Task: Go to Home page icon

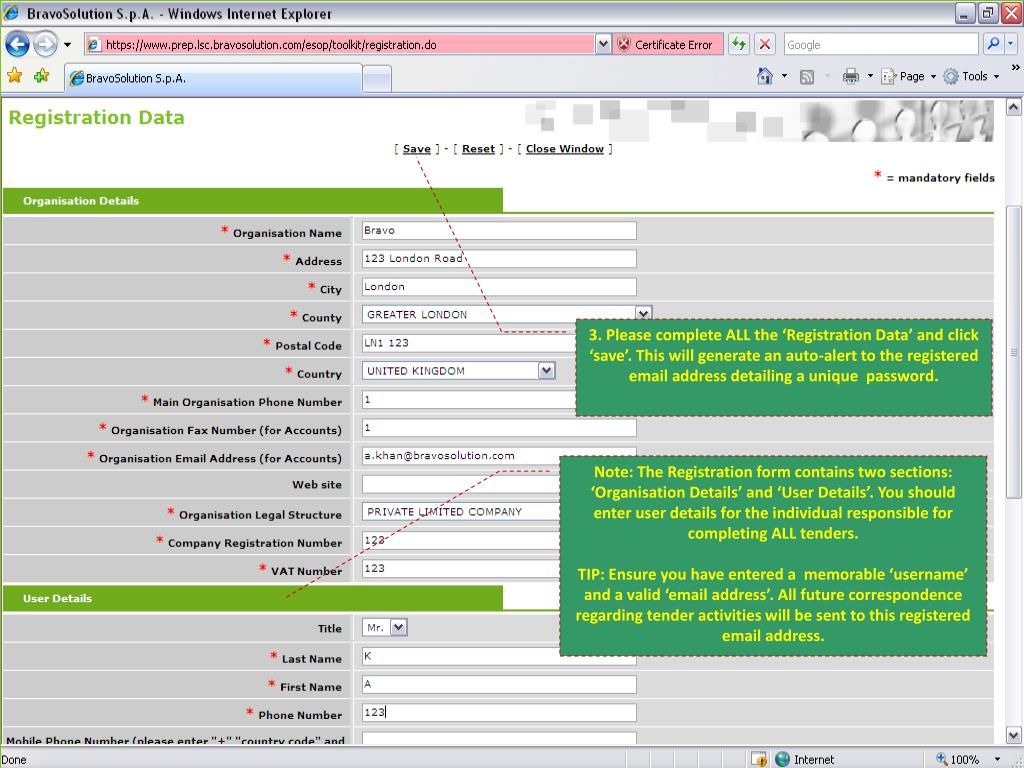Action: (764, 76)
